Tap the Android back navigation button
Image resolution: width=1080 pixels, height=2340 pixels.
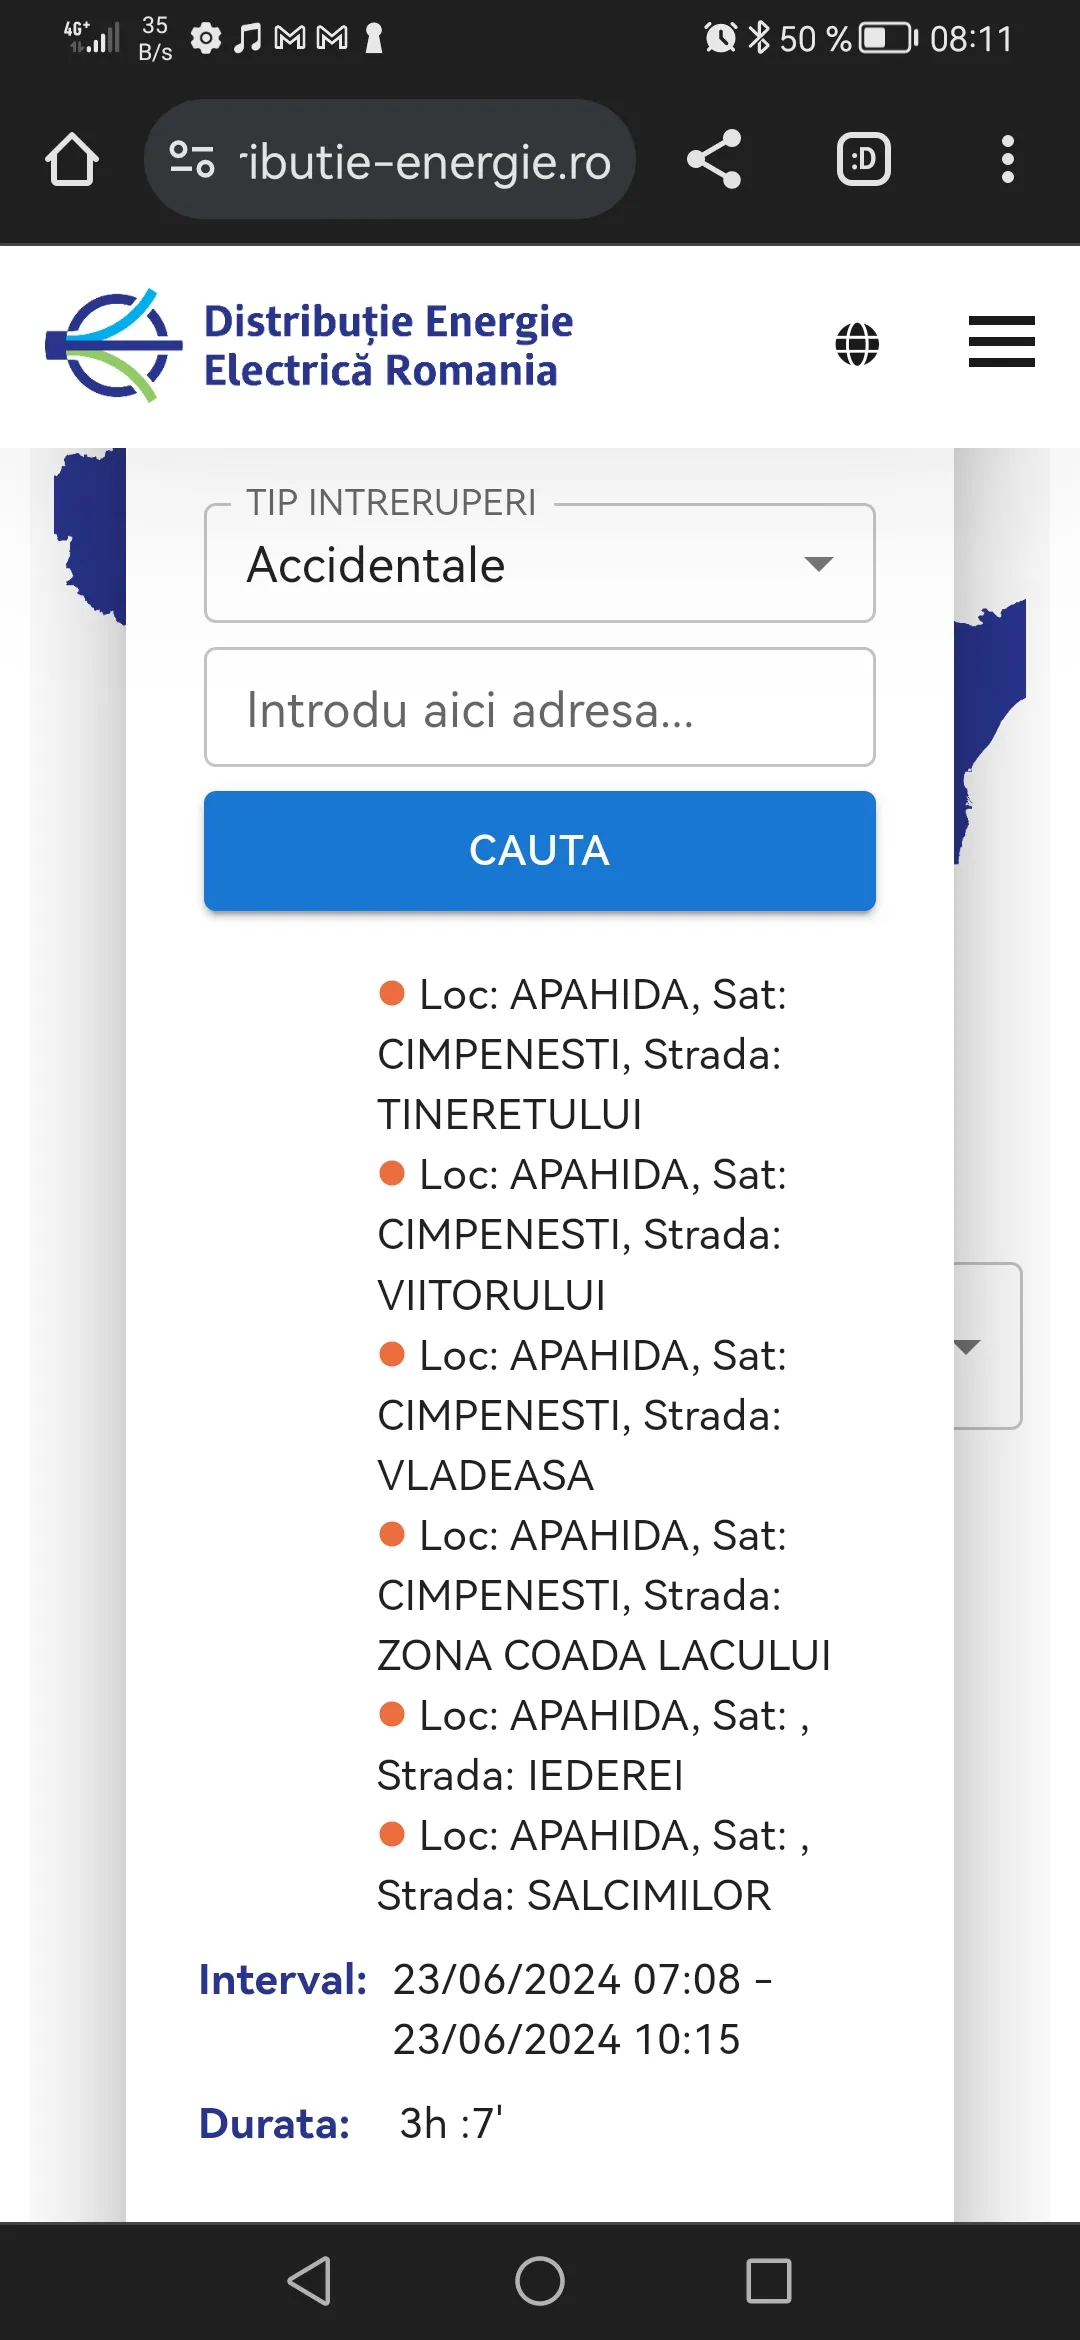[309, 2281]
